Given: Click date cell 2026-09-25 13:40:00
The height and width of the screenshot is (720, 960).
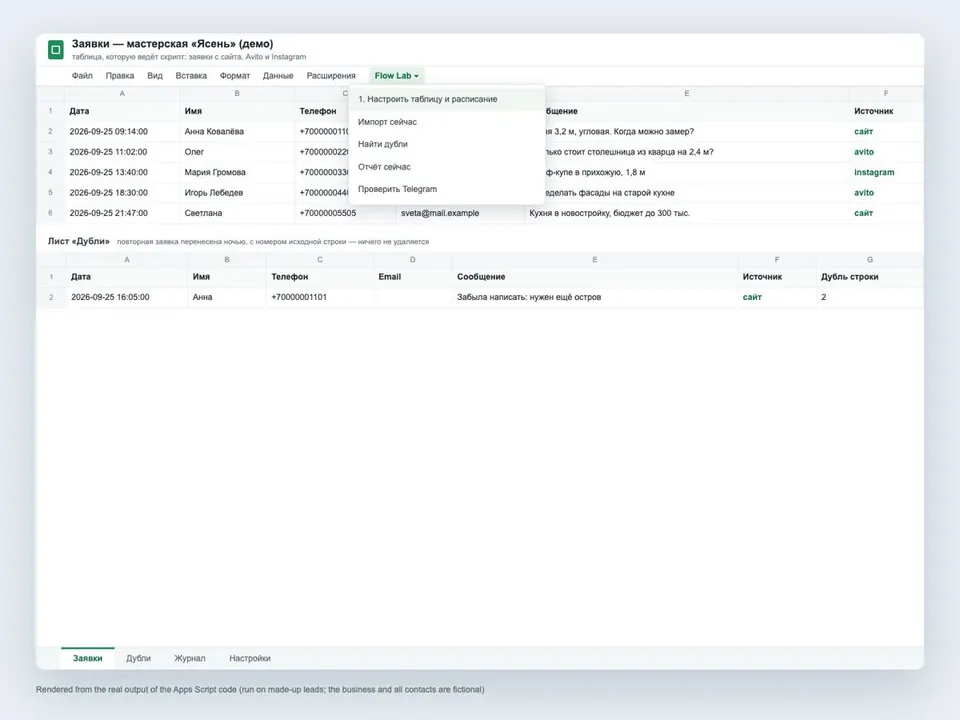Looking at the screenshot, I should tap(122, 172).
